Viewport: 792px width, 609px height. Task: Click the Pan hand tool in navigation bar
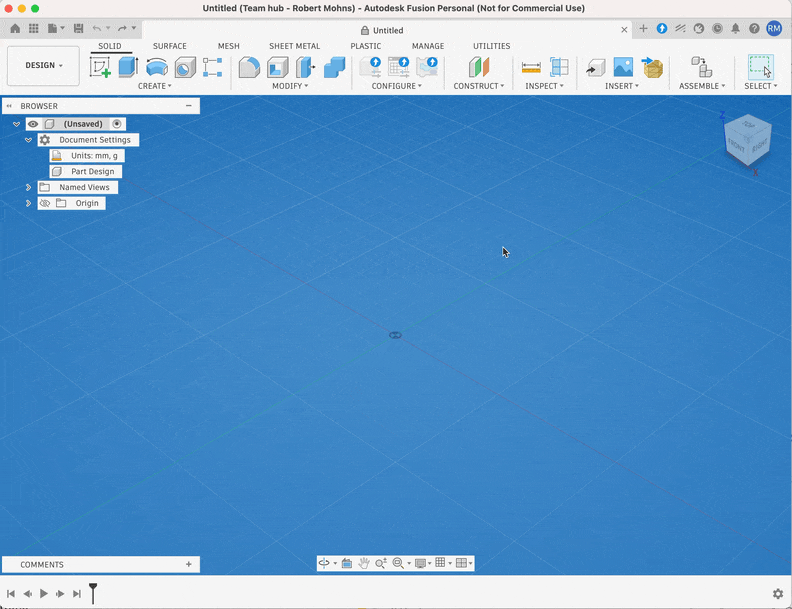(364, 563)
